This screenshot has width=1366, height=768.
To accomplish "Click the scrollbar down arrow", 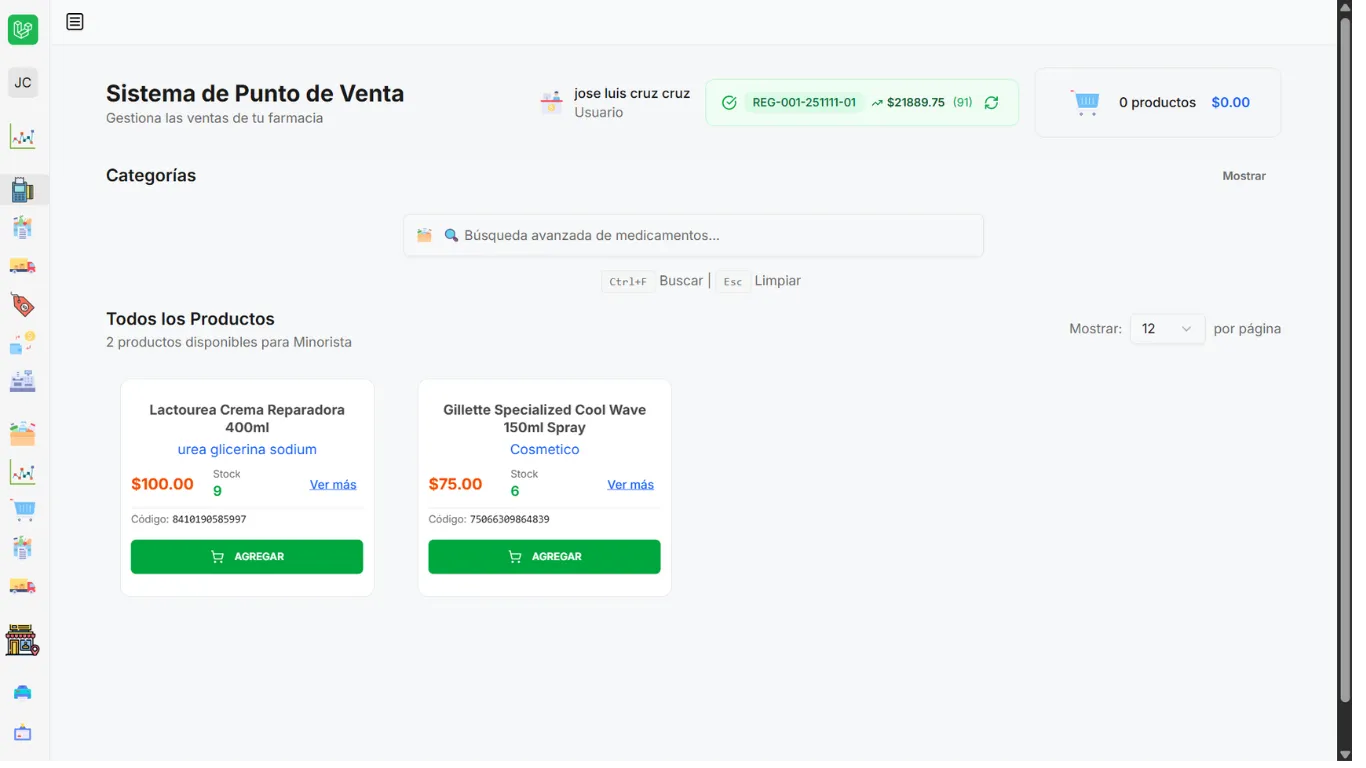I will [x=1345, y=754].
